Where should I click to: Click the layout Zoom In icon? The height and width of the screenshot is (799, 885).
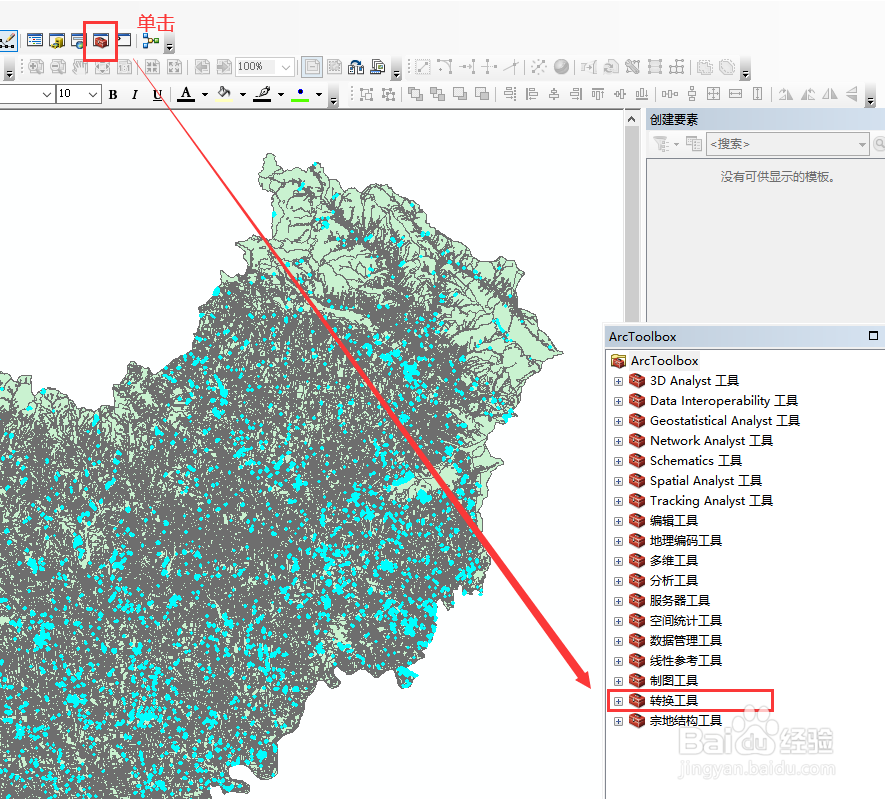tap(36, 67)
